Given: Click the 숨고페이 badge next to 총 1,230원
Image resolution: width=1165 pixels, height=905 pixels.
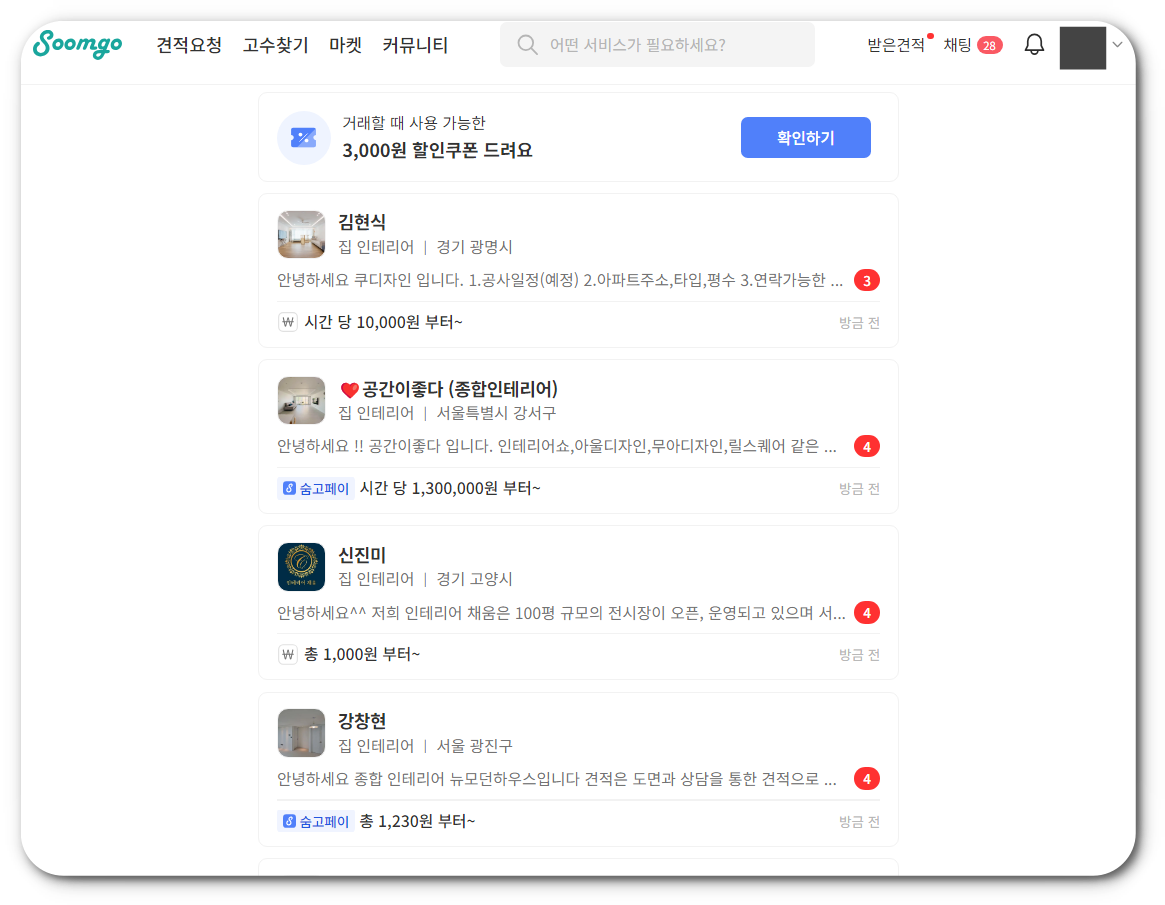Looking at the screenshot, I should [x=316, y=821].
